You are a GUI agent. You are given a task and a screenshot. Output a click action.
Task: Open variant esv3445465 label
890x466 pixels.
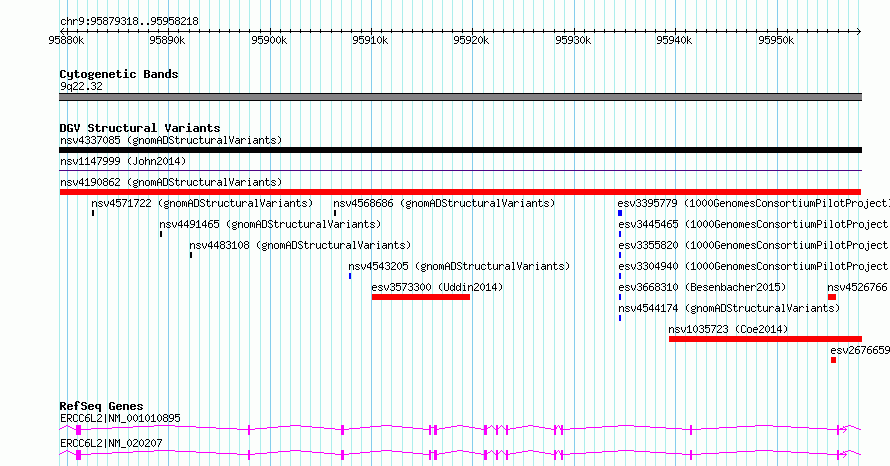pyautogui.click(x=754, y=224)
